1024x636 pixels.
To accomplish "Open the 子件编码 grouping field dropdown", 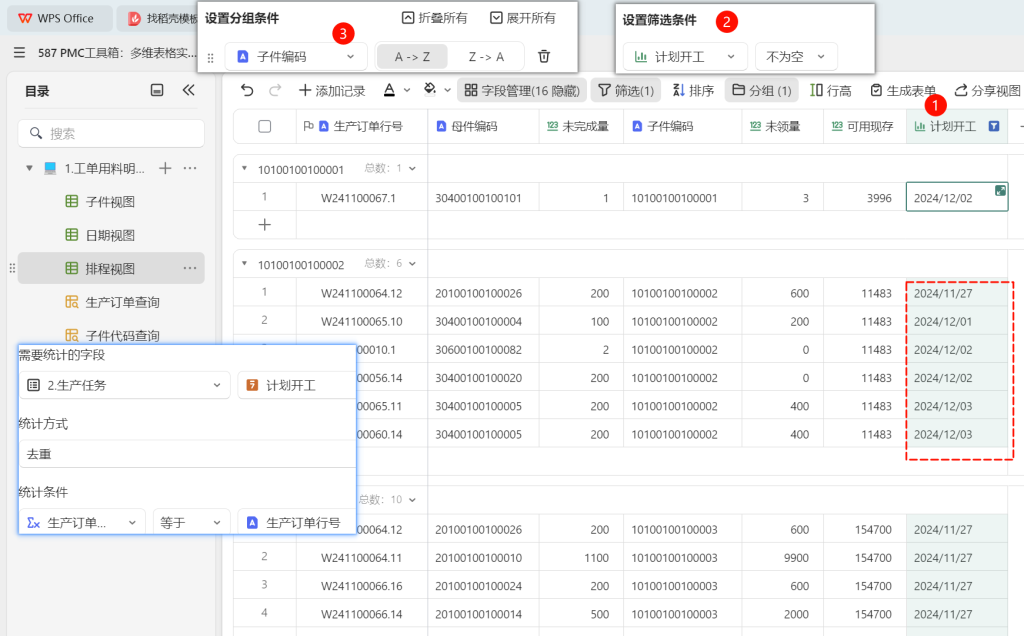I will pyautogui.click(x=296, y=57).
